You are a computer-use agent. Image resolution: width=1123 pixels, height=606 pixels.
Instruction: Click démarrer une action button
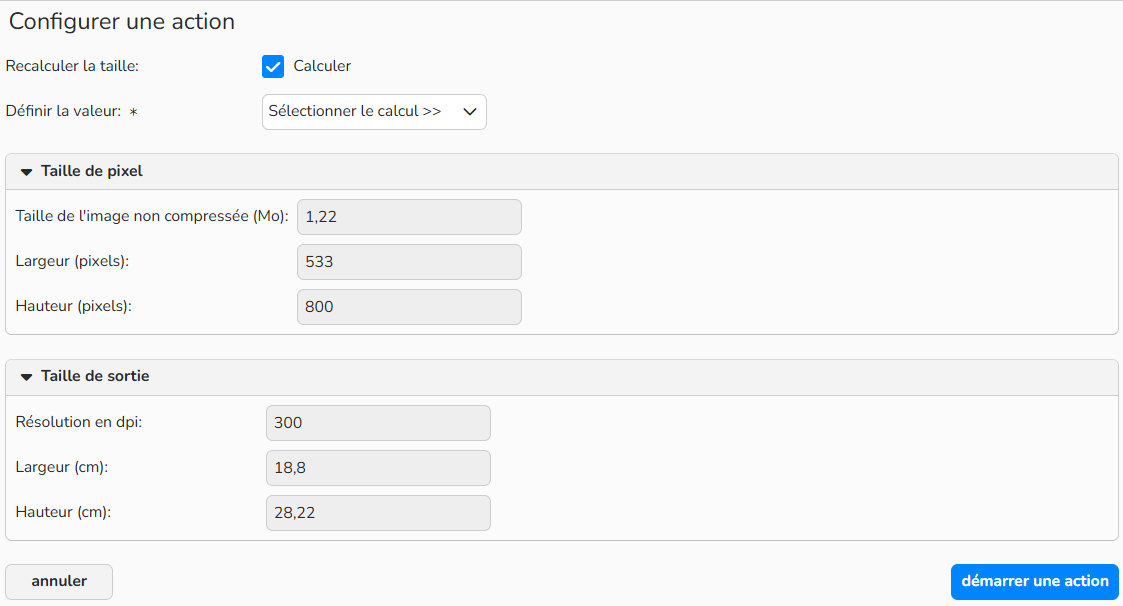click(1034, 582)
